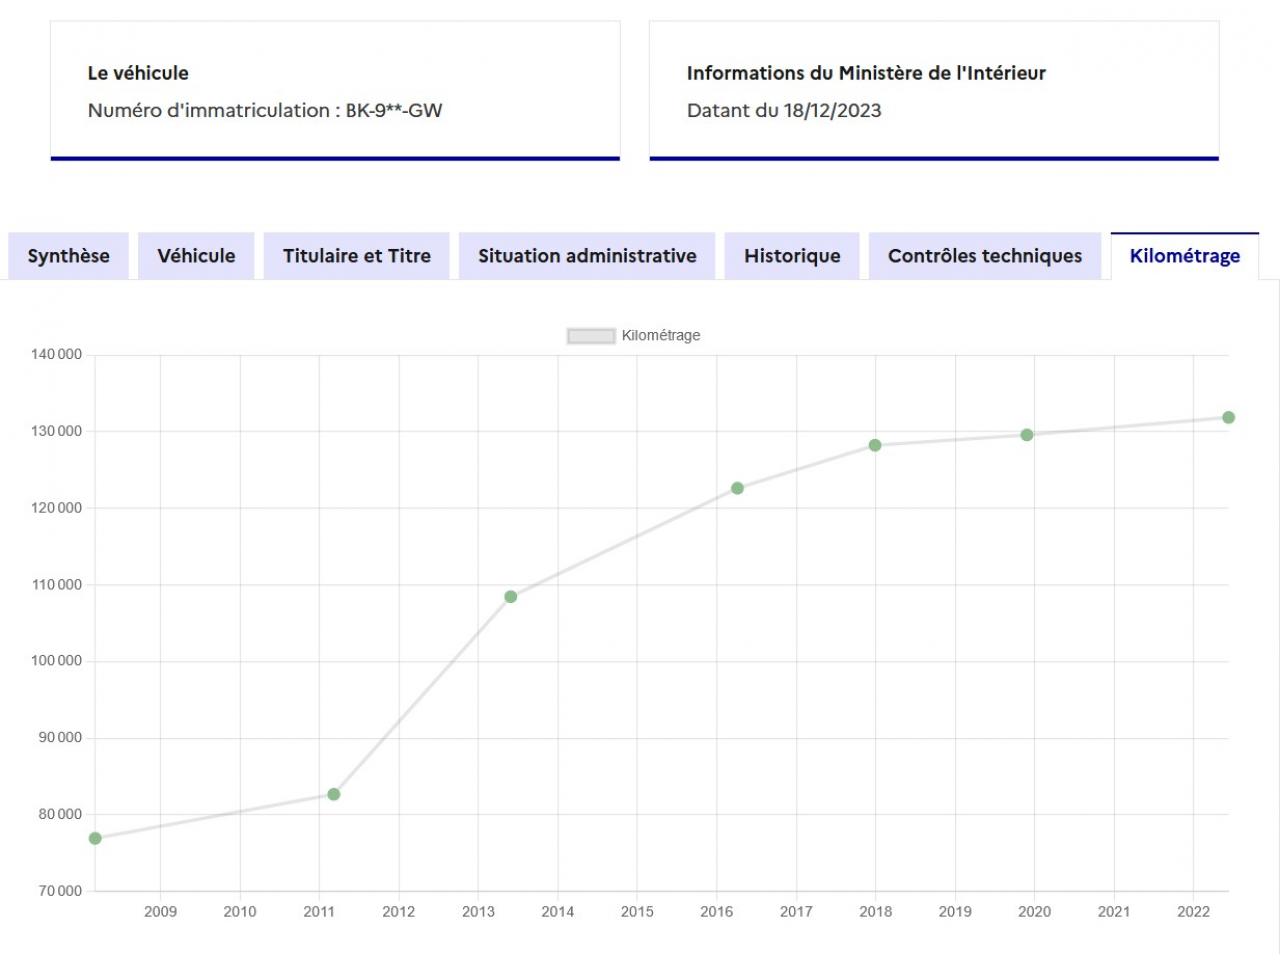Click the first data point near 77 000 km

click(x=95, y=838)
